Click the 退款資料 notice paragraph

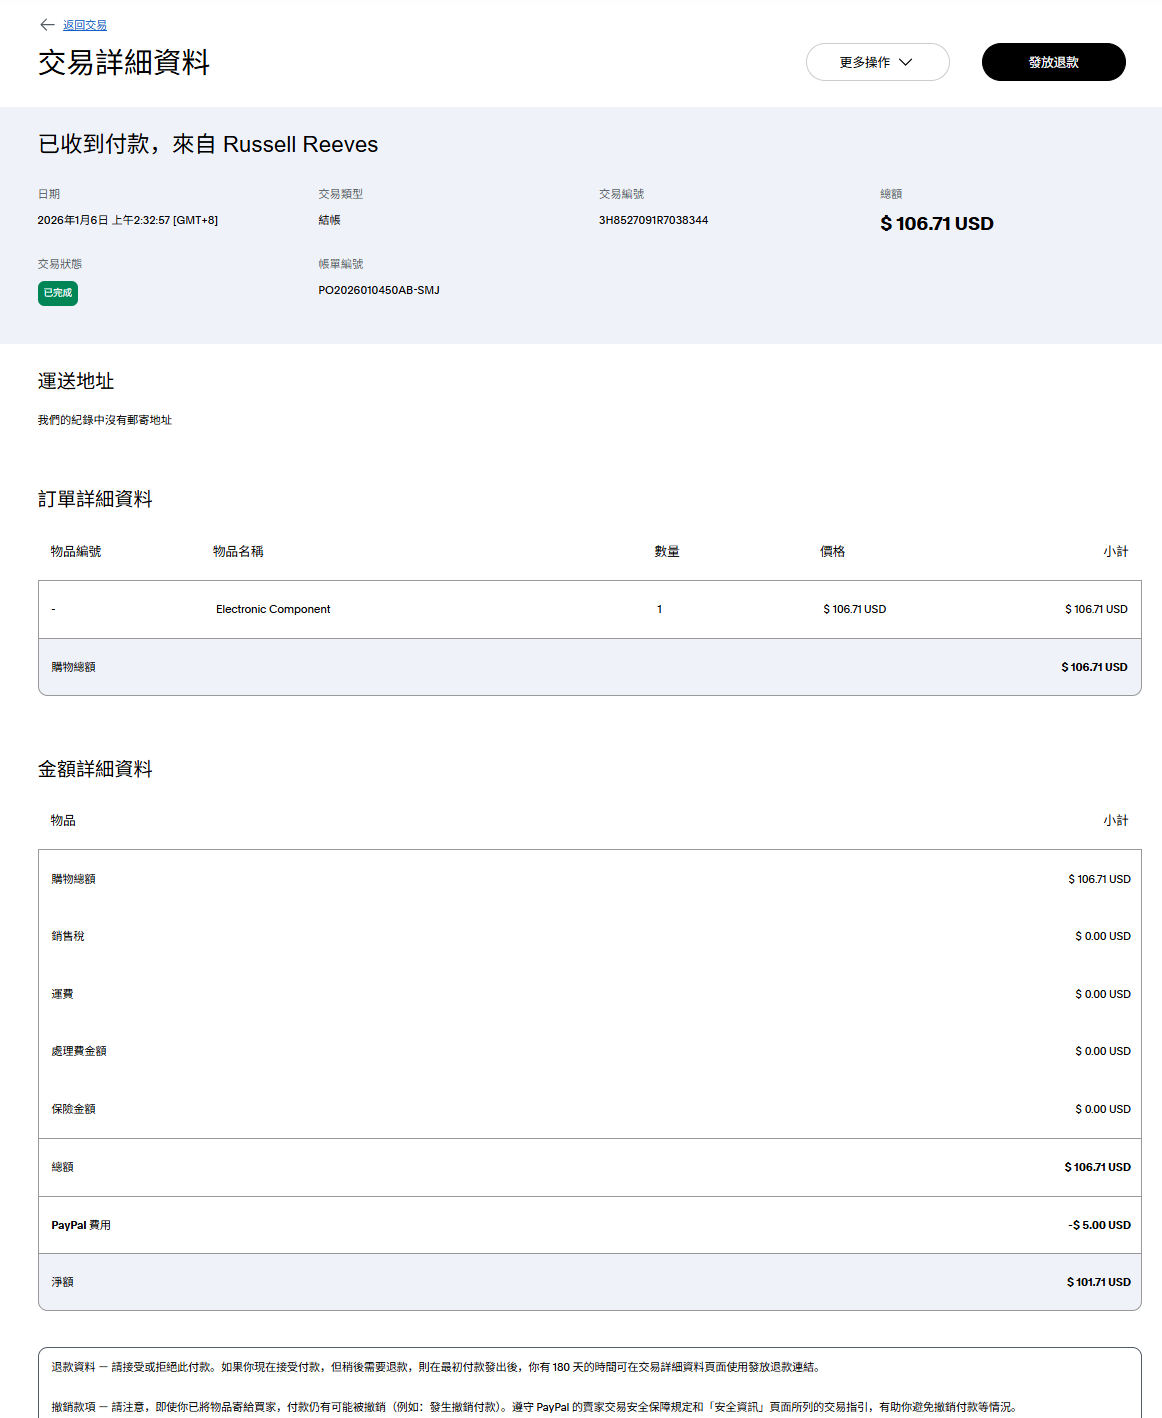click(435, 1367)
